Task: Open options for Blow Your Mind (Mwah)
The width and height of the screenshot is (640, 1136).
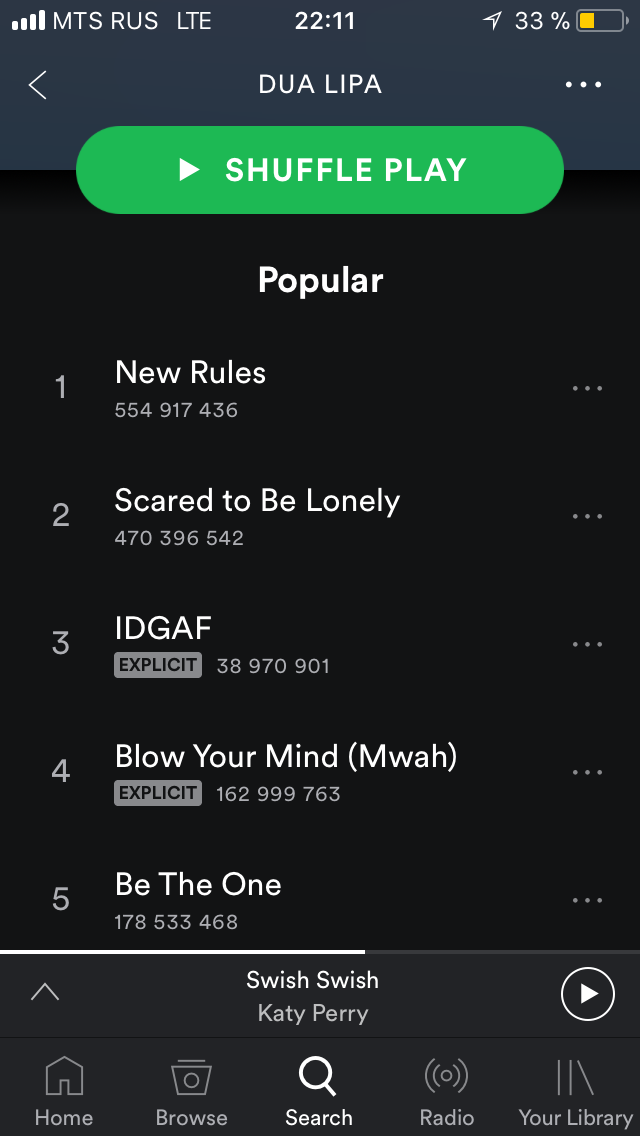Action: click(x=587, y=772)
